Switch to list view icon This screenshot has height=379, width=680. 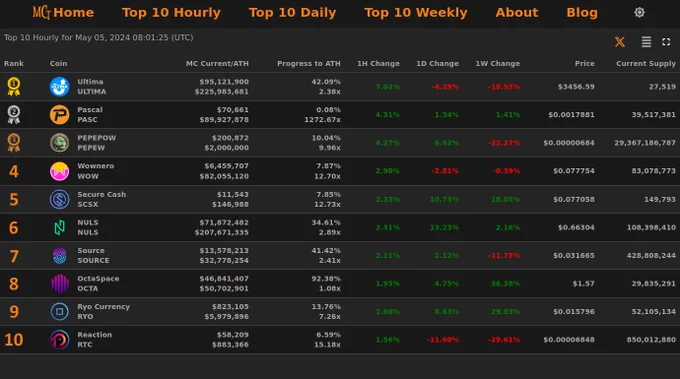(x=646, y=42)
